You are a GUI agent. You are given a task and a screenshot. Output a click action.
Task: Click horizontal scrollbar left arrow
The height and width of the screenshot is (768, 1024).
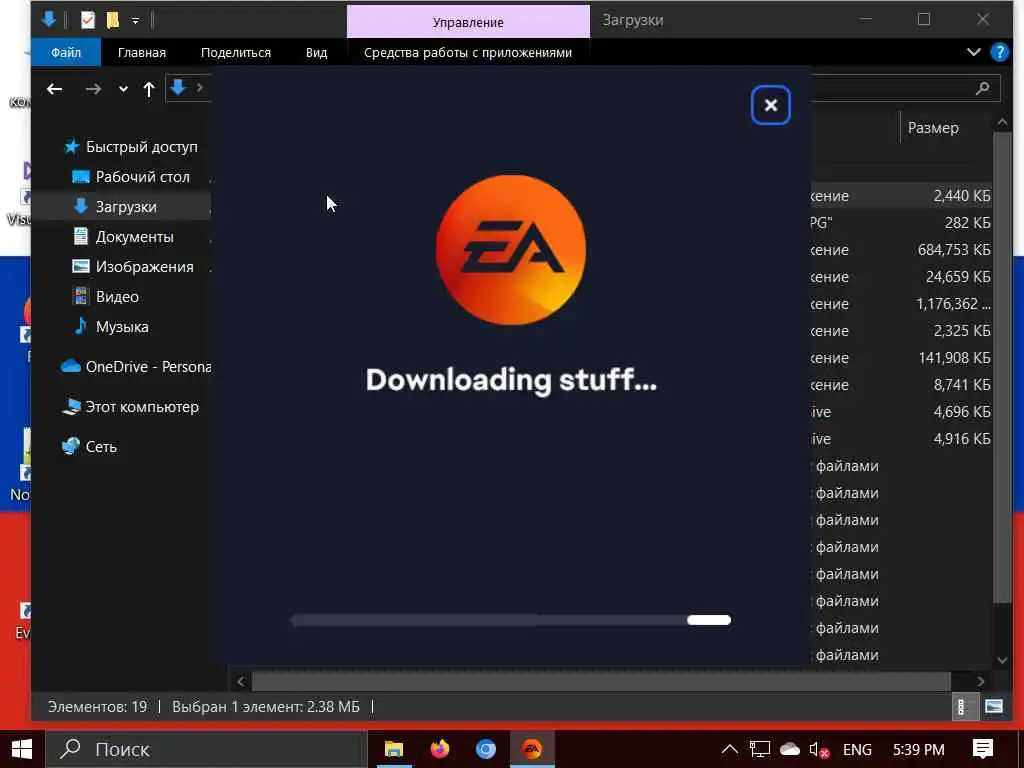click(241, 681)
